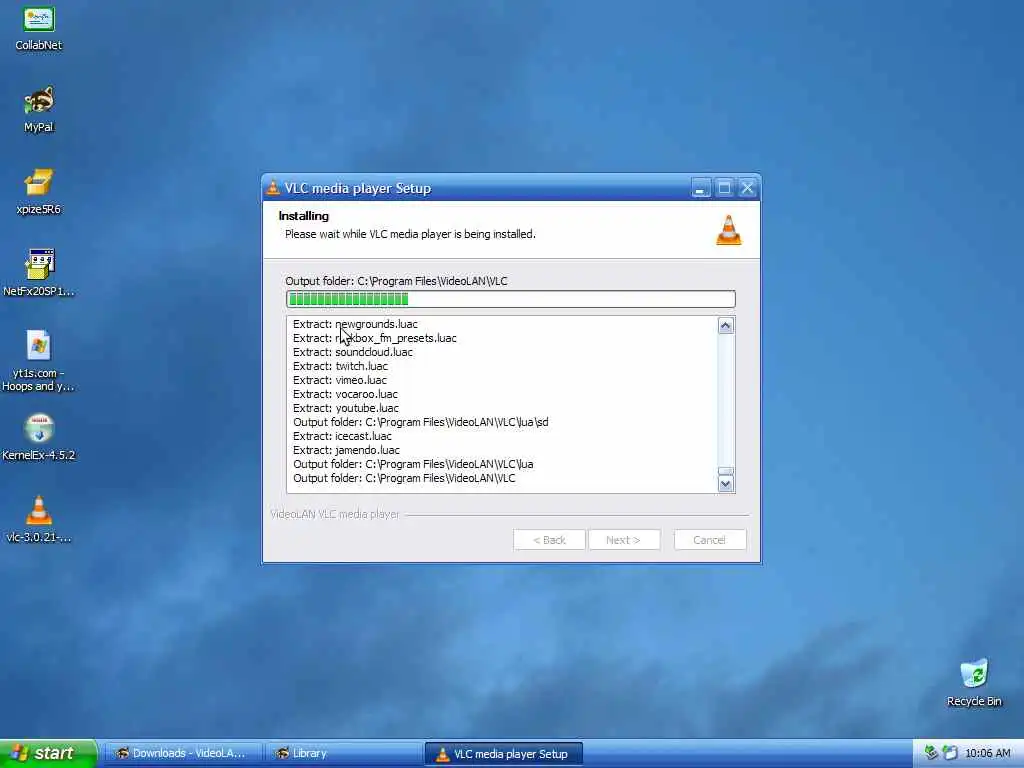
Task: Click the network tray icon beside the clock
Action: [950, 753]
